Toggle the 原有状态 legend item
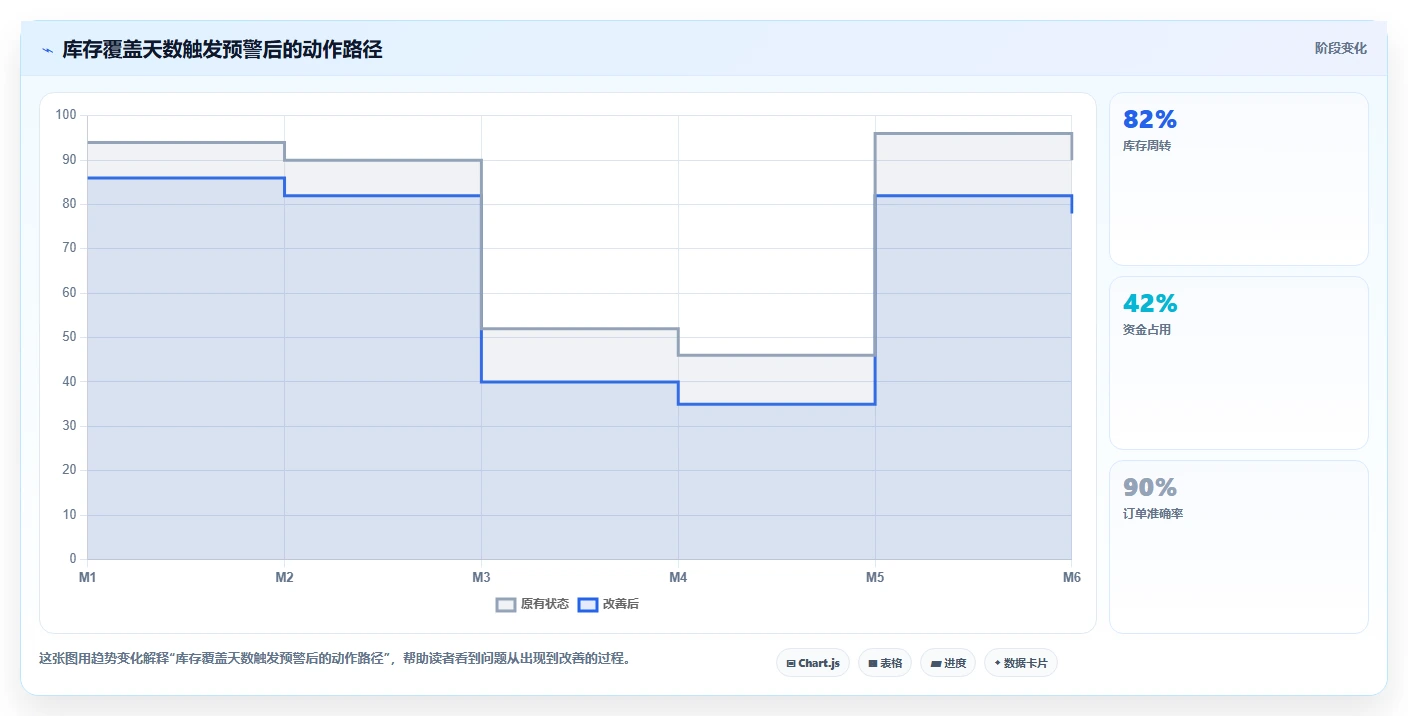 coord(533,604)
